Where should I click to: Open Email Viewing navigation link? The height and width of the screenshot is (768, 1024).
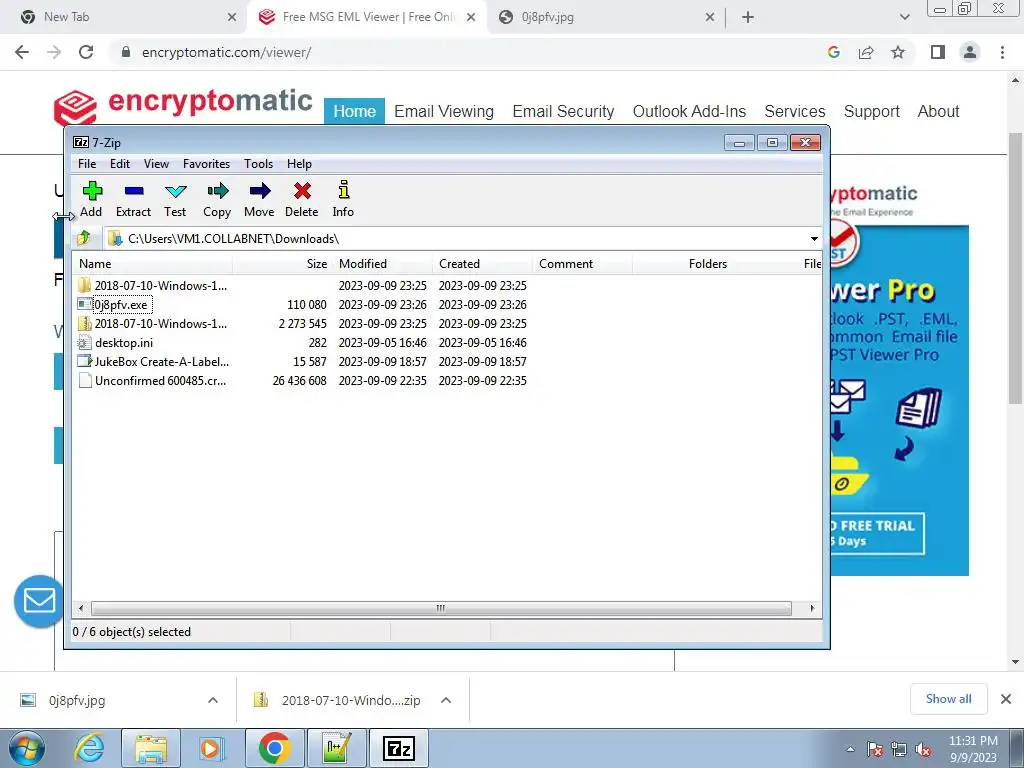(444, 112)
